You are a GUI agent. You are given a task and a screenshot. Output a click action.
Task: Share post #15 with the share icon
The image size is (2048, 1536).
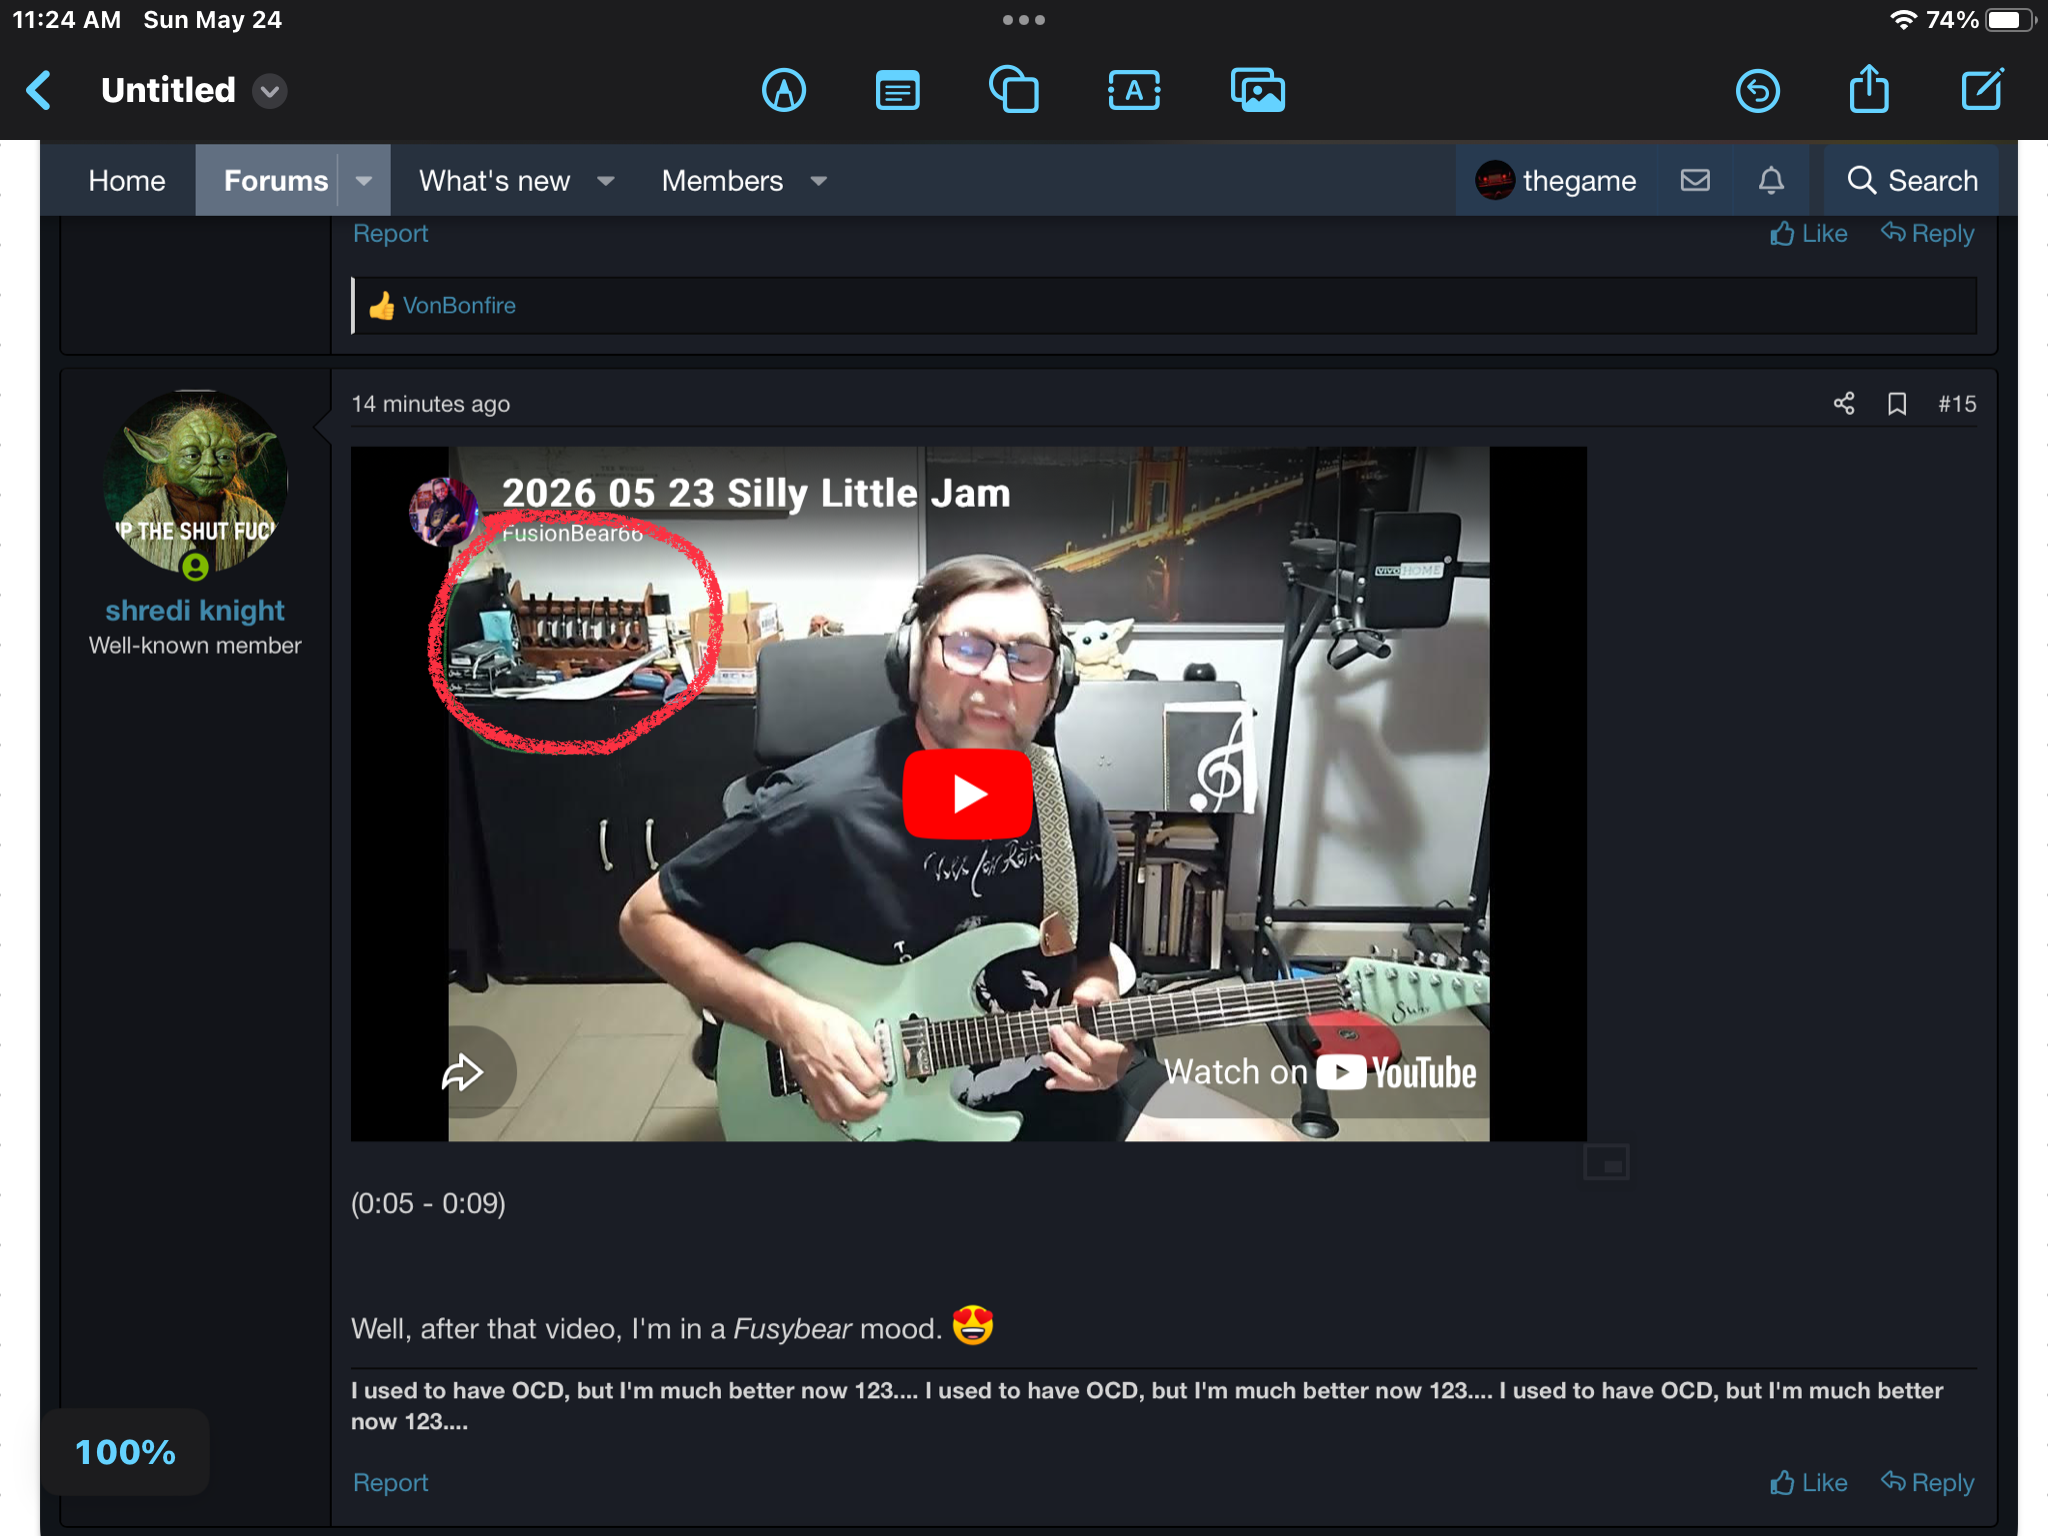coord(1844,404)
